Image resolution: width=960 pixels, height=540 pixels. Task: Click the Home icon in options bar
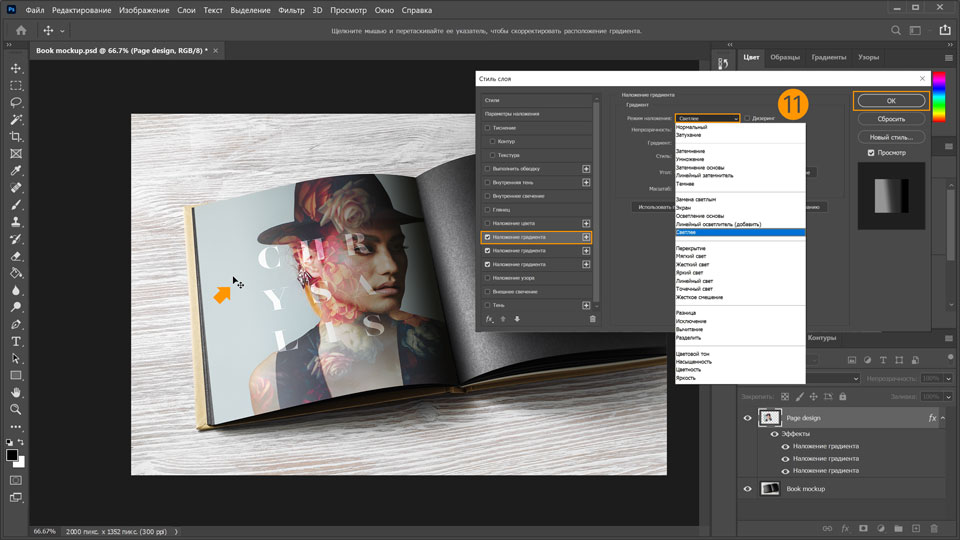coord(21,31)
